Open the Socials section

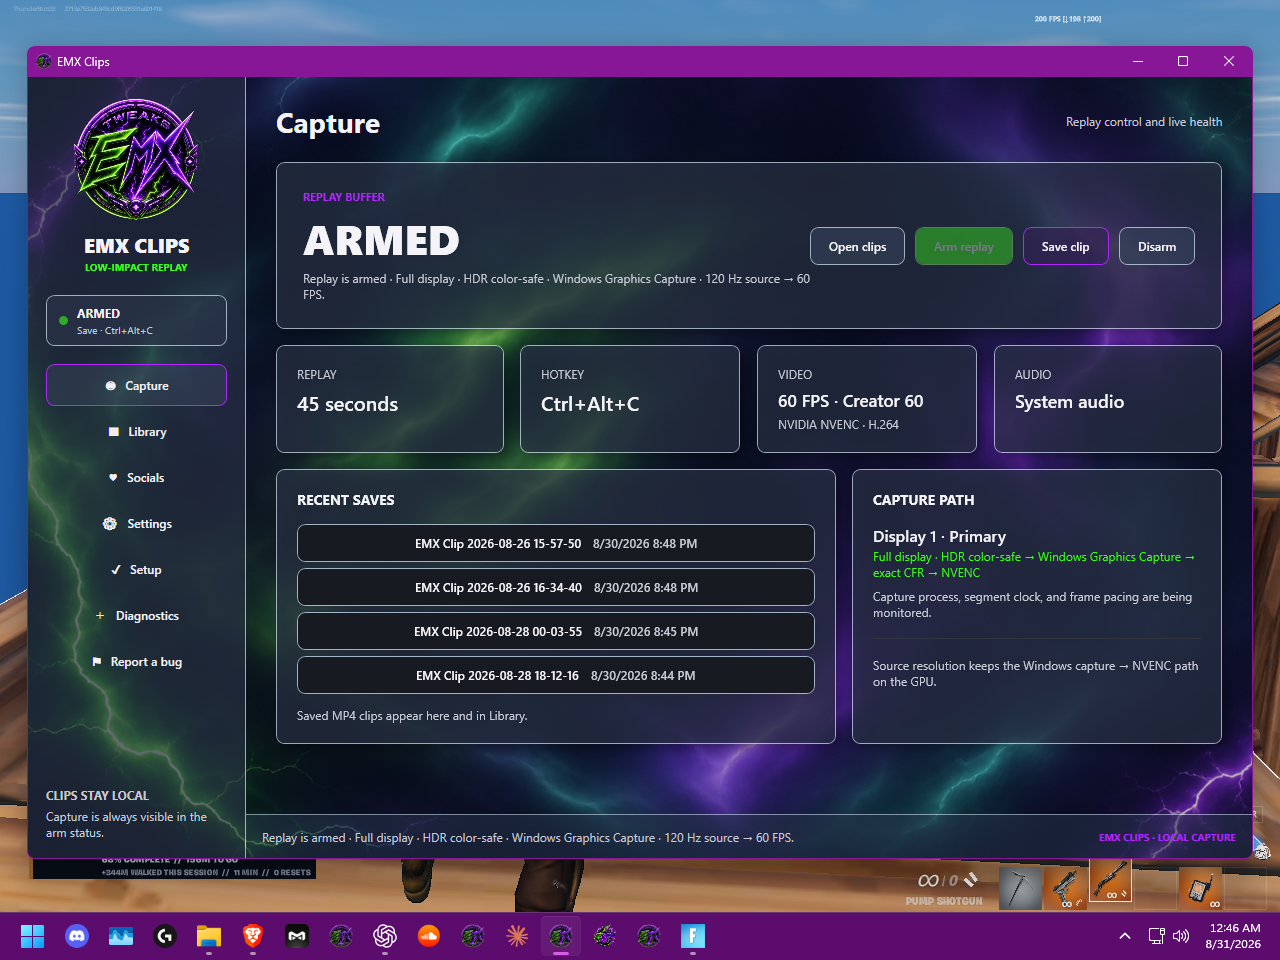coord(136,478)
